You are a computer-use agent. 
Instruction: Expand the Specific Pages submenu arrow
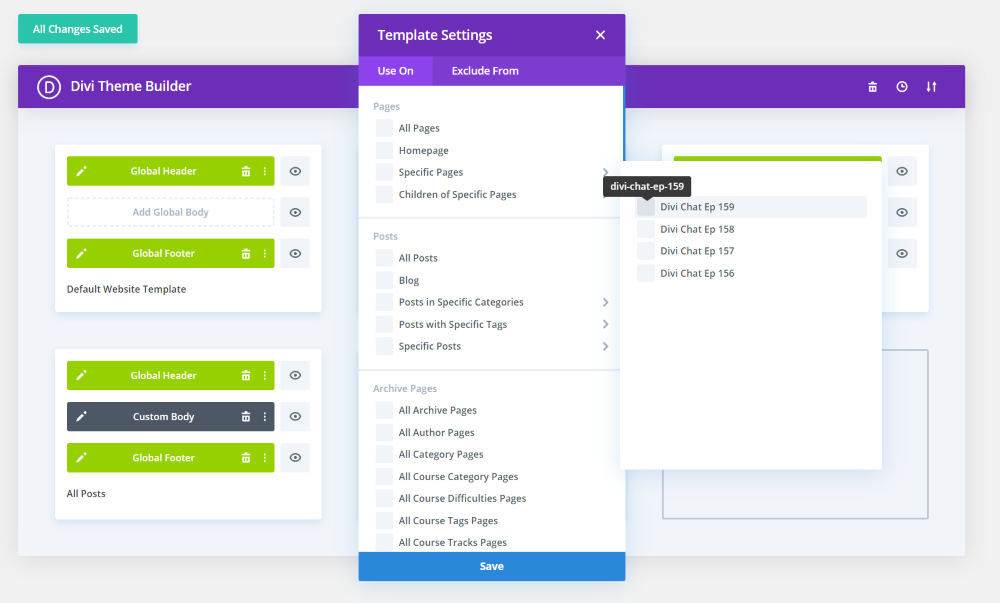(605, 172)
